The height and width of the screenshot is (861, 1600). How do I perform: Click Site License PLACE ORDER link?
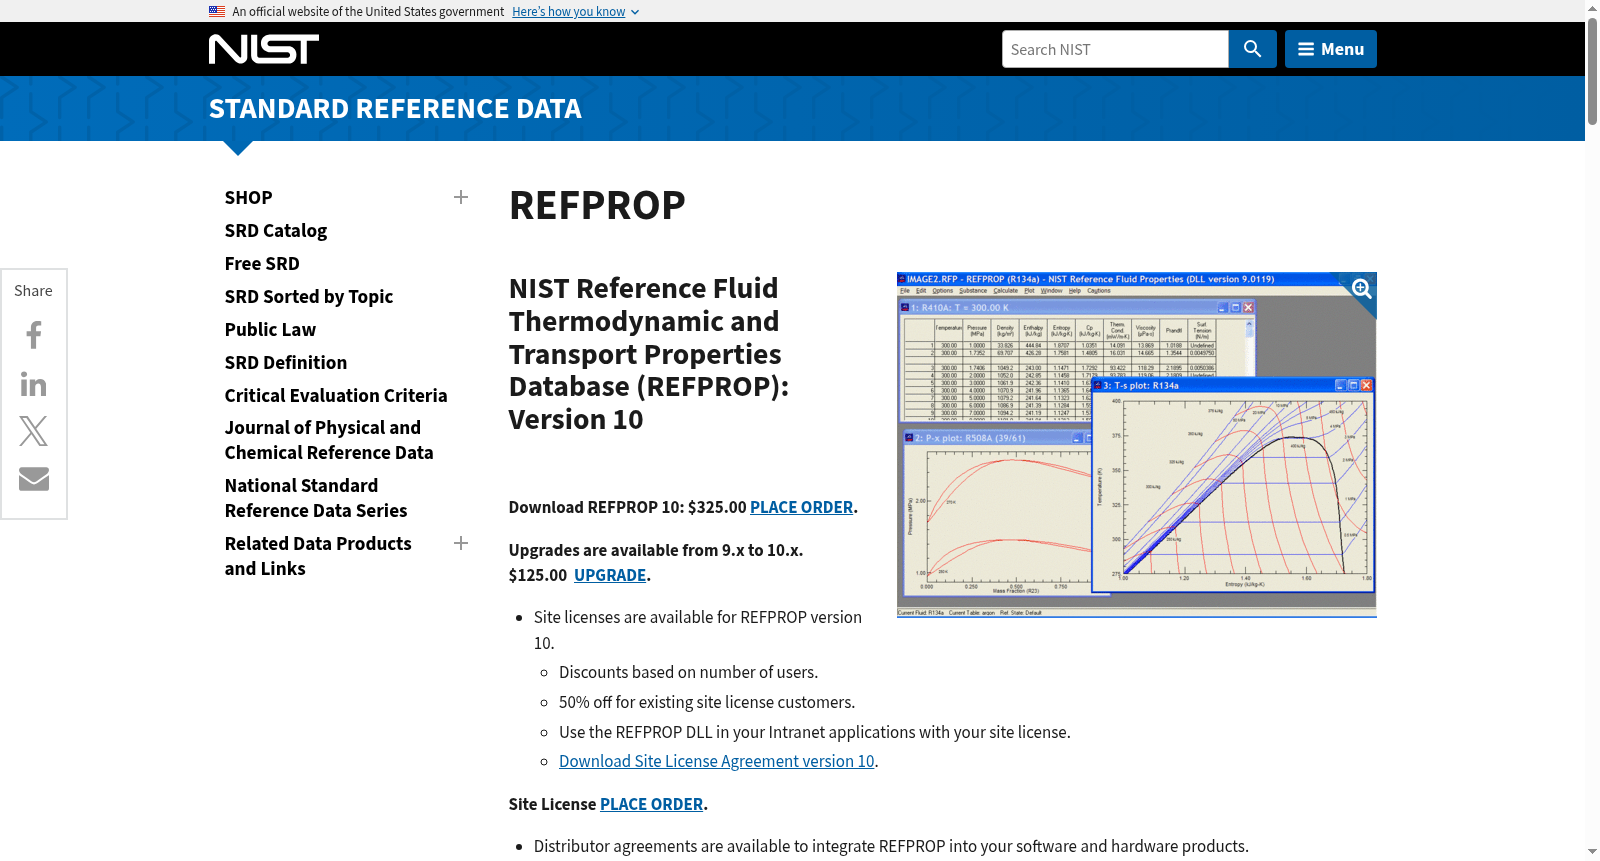point(651,804)
